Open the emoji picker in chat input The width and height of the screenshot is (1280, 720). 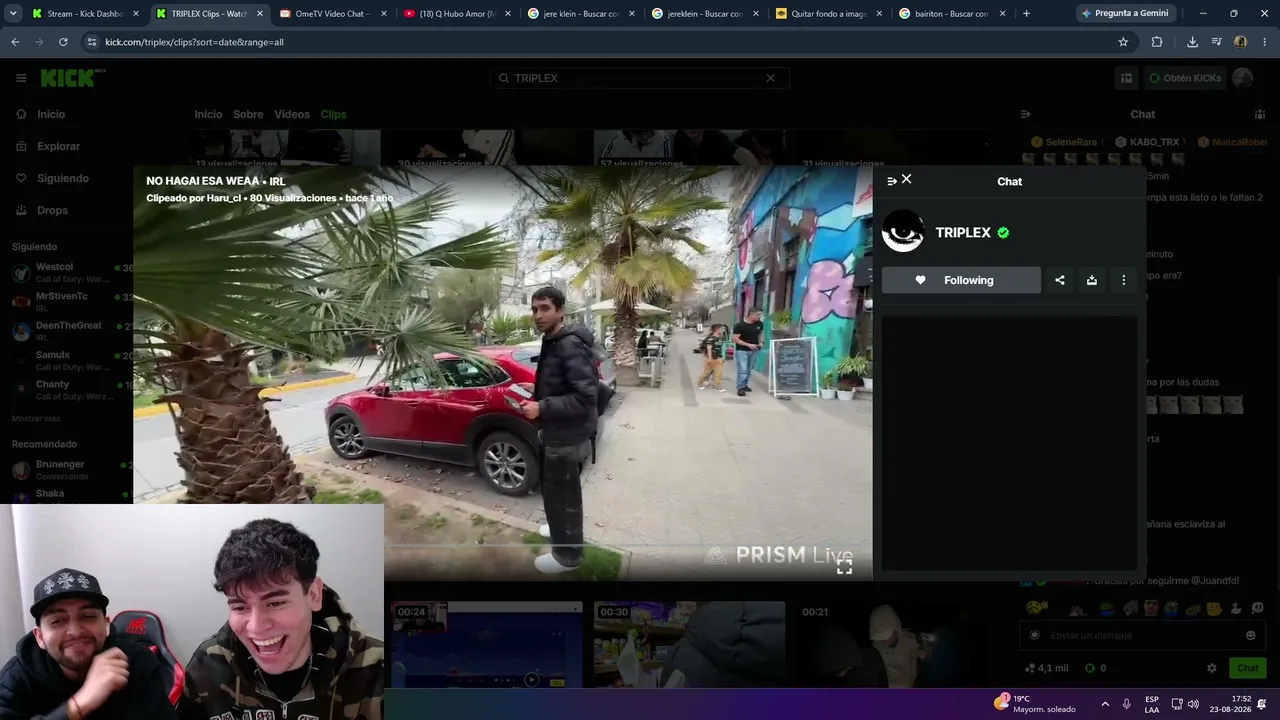(x=1250, y=635)
